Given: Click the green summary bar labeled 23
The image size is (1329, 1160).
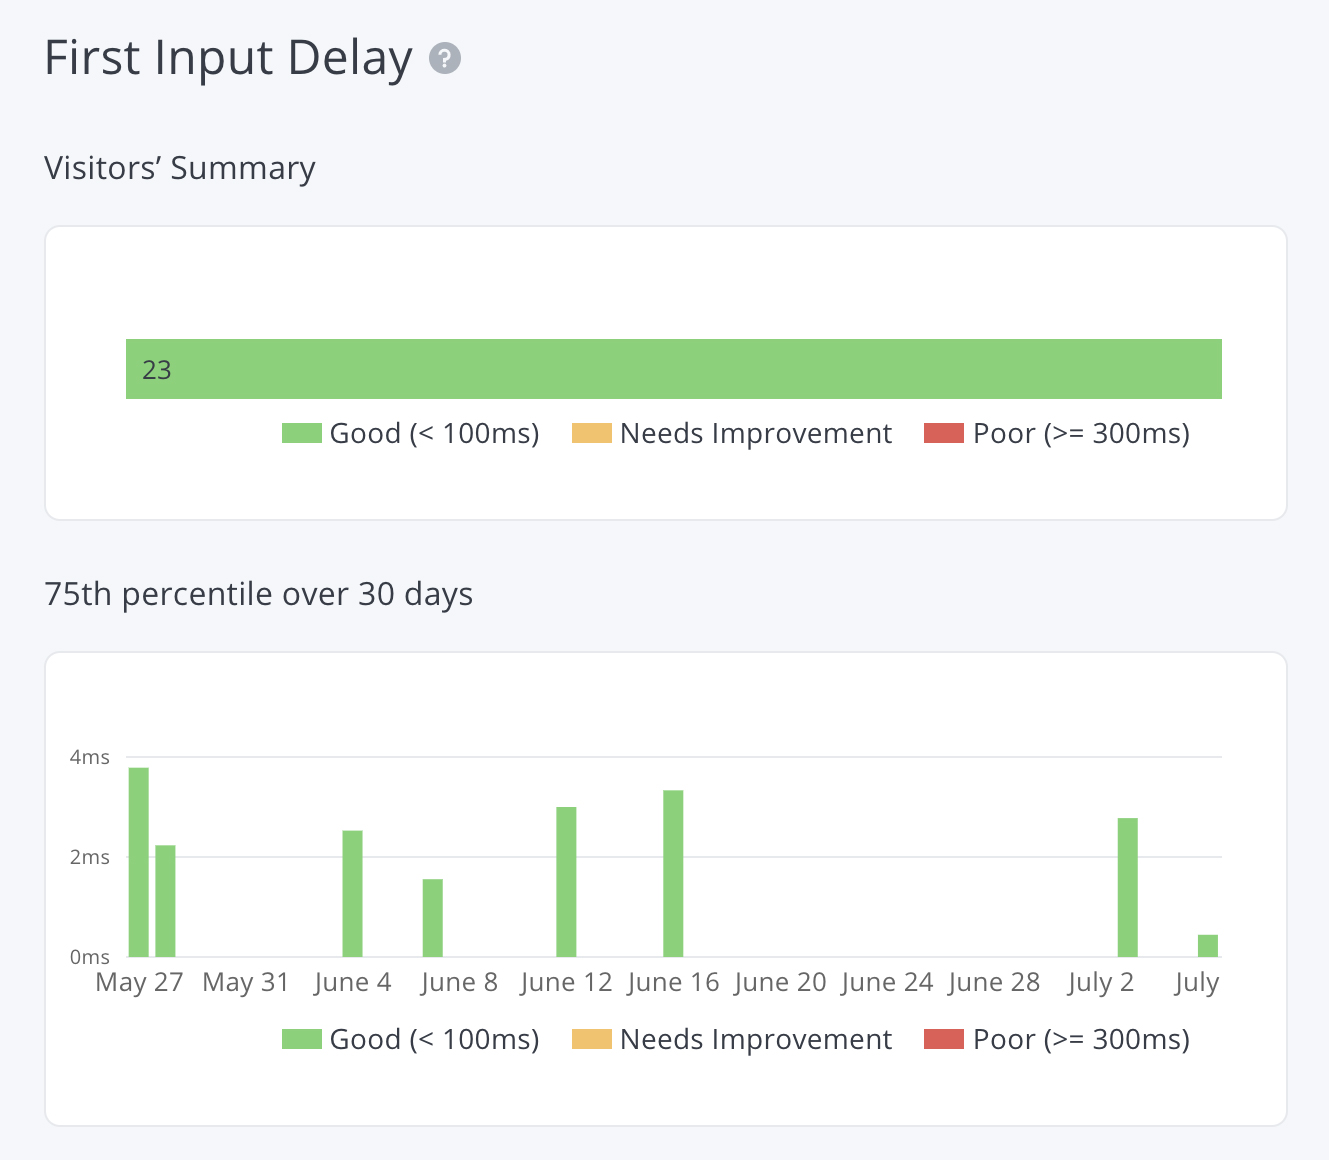Looking at the screenshot, I should point(673,369).
